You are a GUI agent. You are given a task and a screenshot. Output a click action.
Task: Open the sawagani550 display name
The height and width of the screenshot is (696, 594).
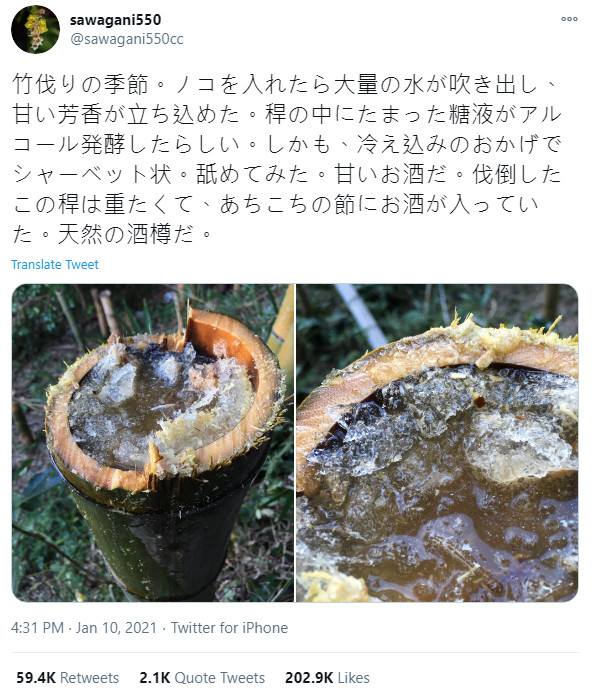pyautogui.click(x=115, y=20)
